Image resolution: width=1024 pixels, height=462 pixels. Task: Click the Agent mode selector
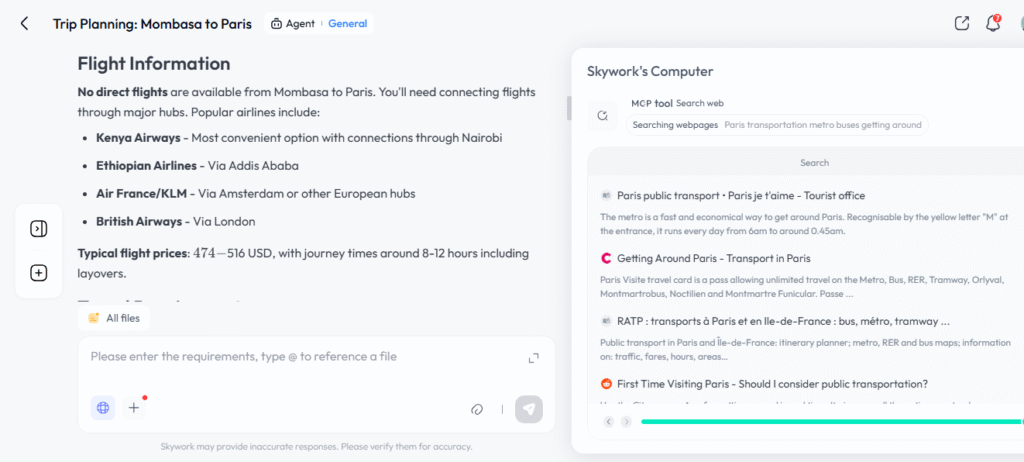click(293, 24)
